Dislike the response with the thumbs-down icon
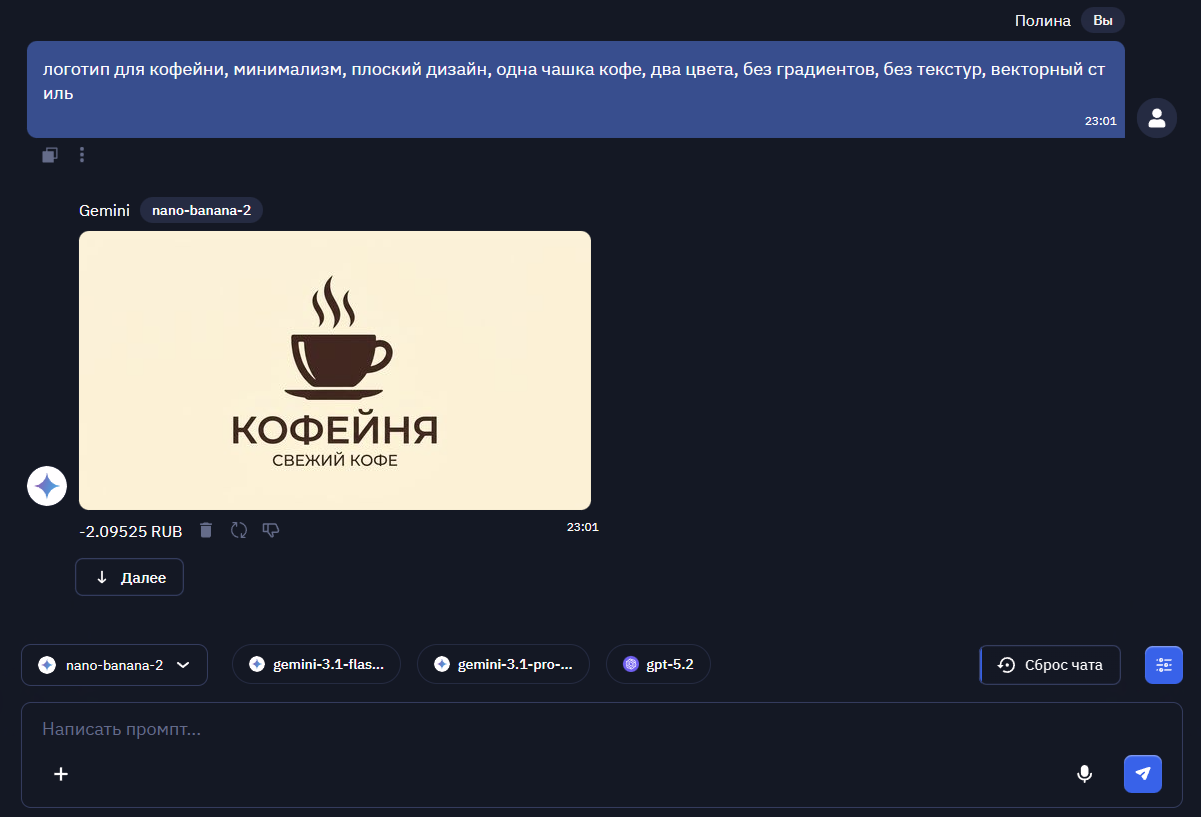The width and height of the screenshot is (1201, 817). (x=271, y=530)
